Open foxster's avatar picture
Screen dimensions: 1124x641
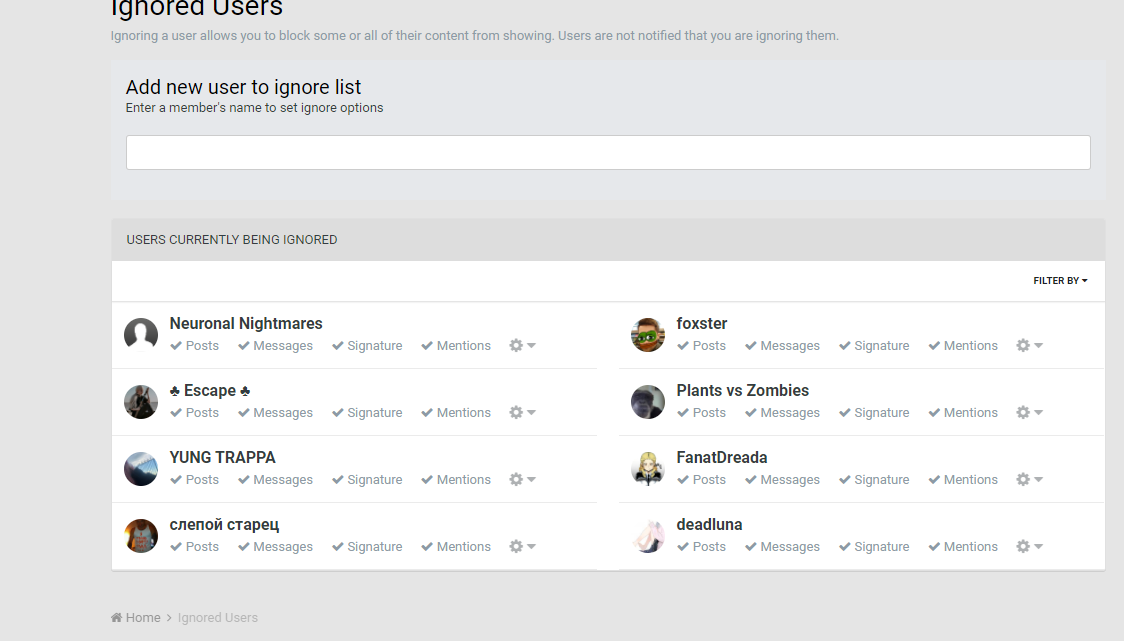click(x=648, y=335)
